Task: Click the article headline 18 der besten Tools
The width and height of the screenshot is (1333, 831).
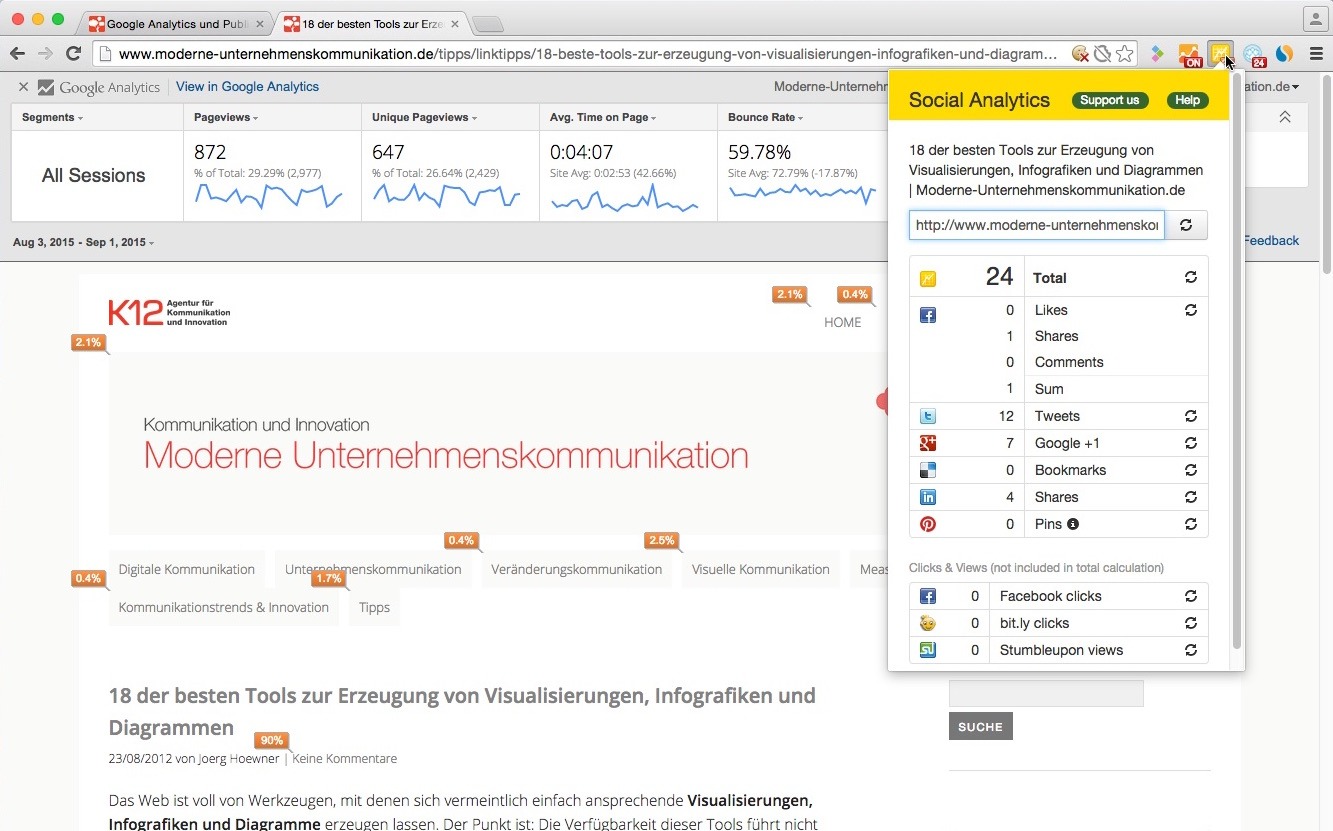Action: coord(462,711)
